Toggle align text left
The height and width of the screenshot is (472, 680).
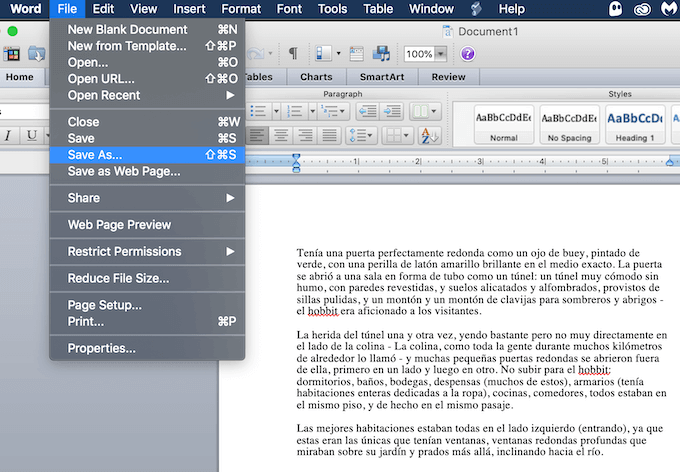pos(258,135)
